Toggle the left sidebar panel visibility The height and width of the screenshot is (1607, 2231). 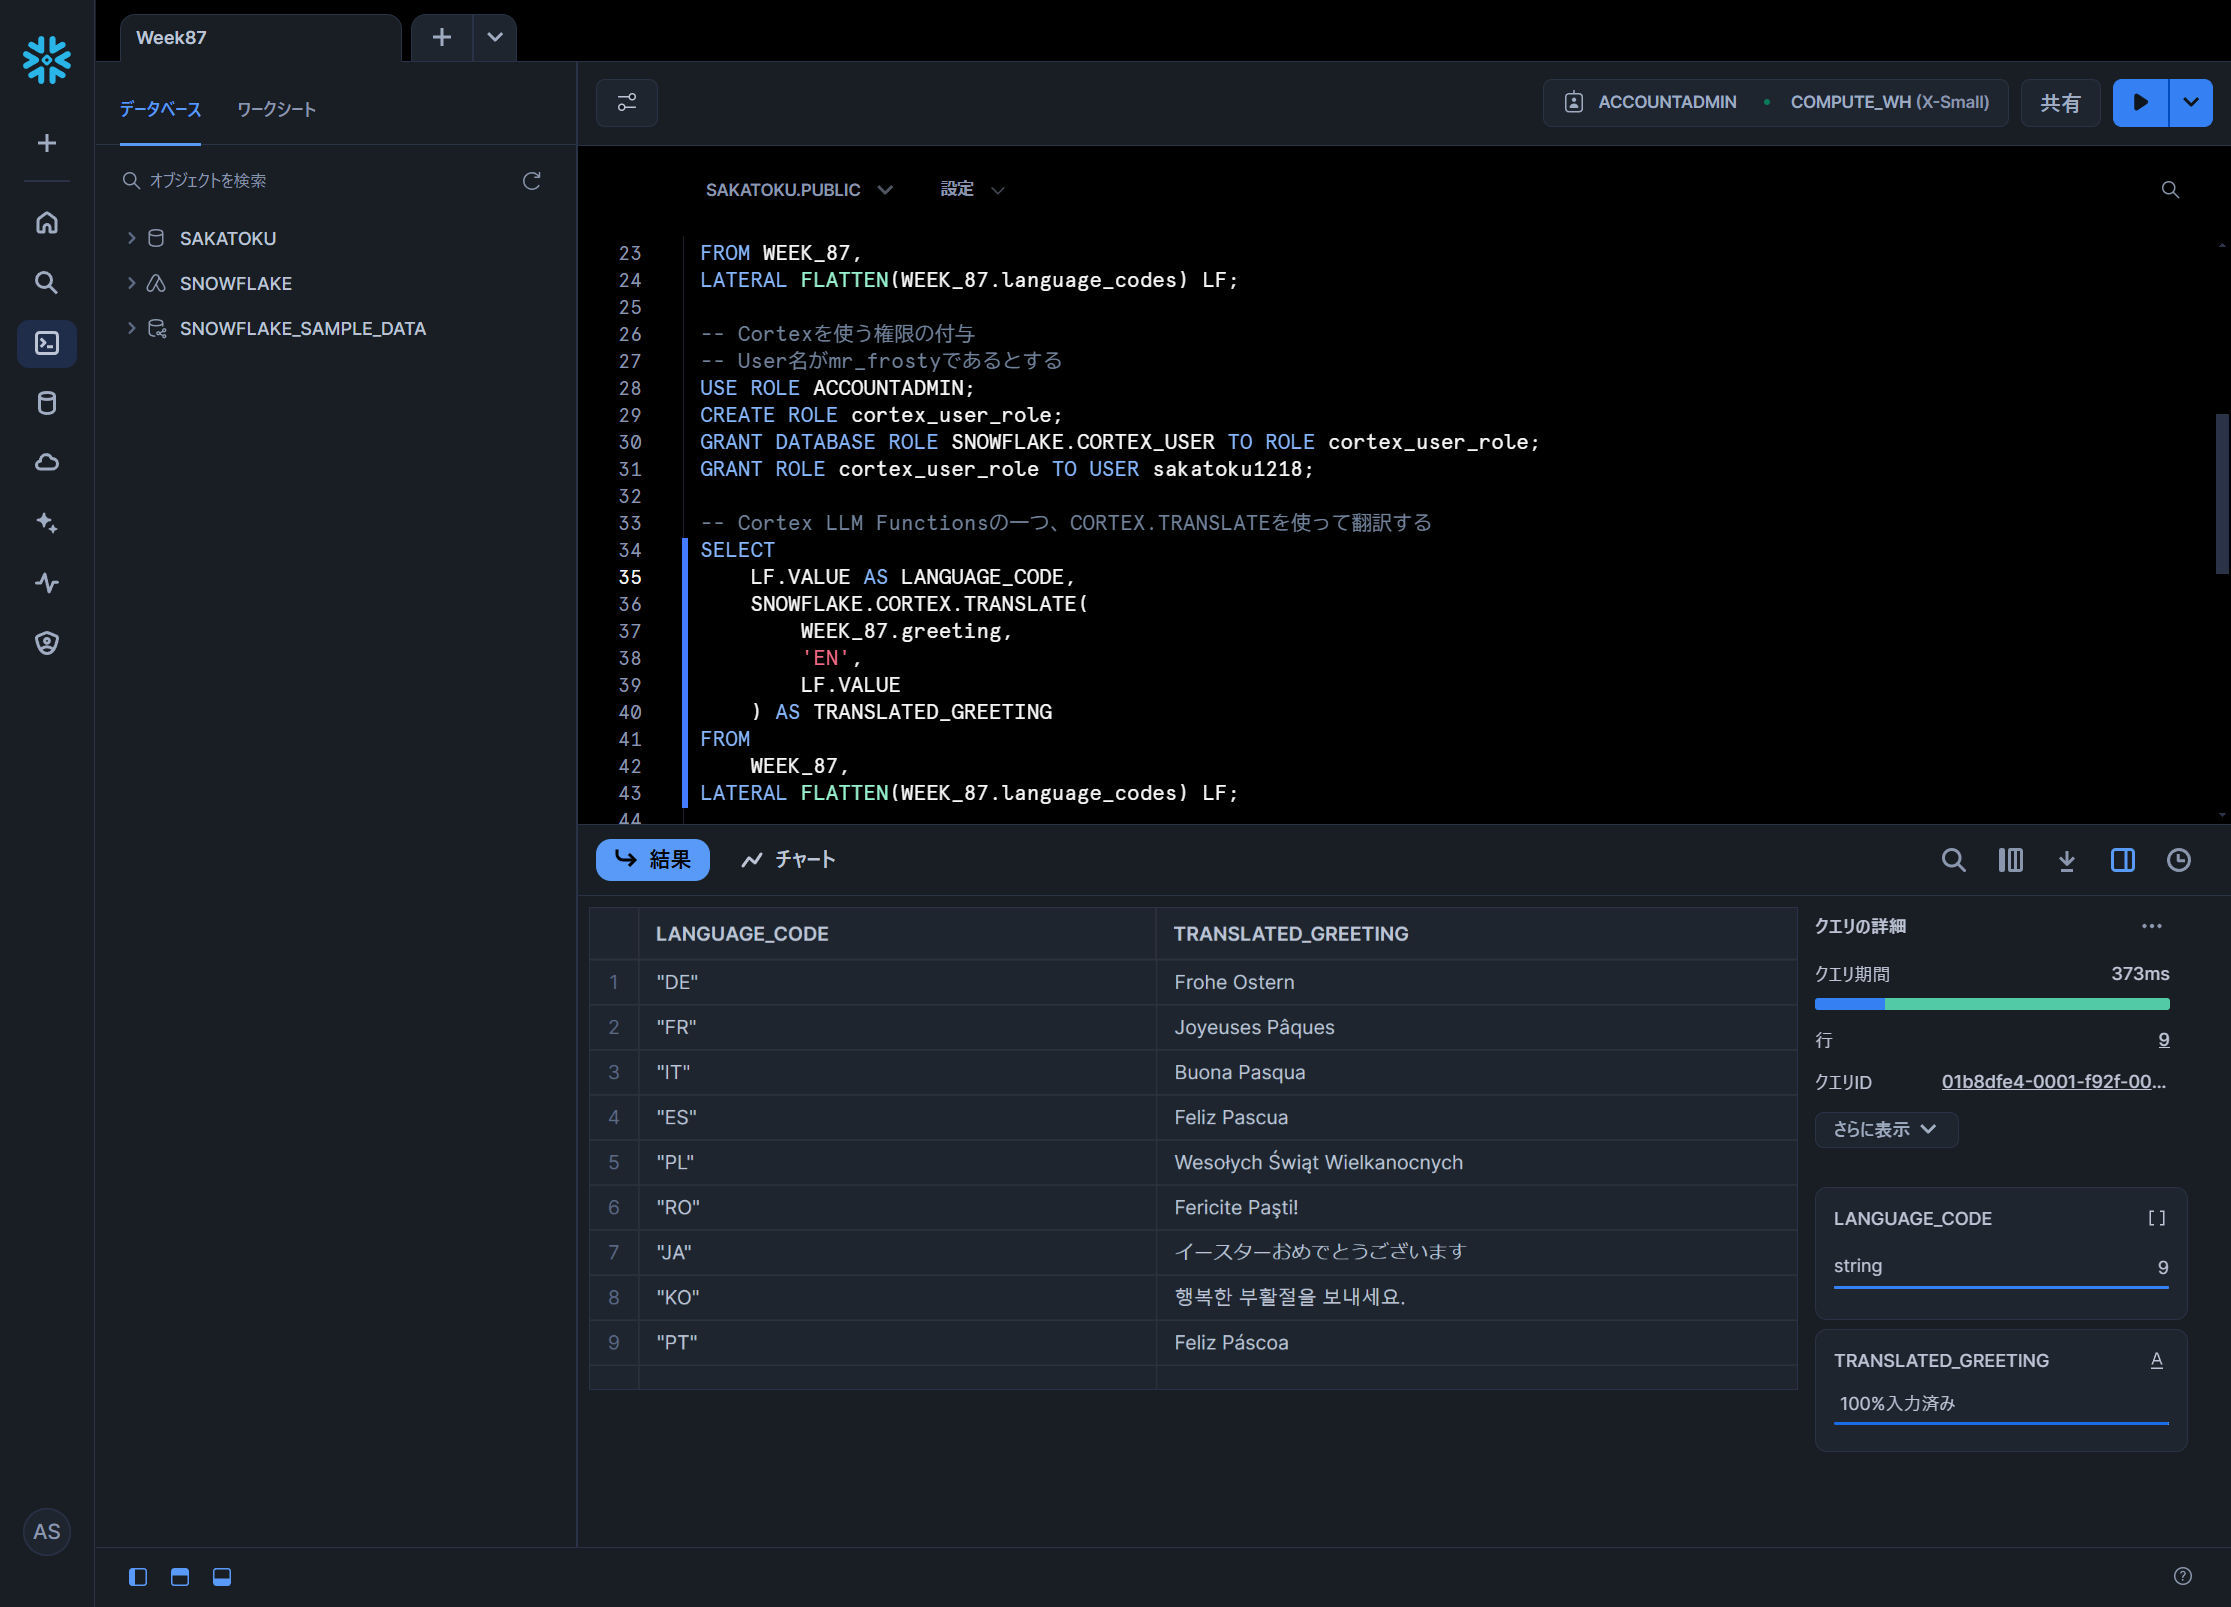(138, 1577)
